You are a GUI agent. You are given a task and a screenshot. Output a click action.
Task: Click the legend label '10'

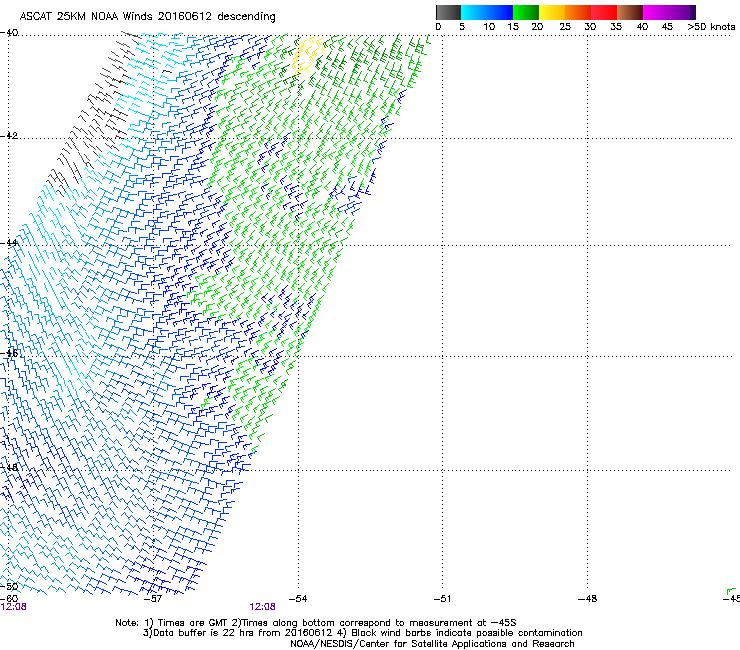tap(489, 27)
